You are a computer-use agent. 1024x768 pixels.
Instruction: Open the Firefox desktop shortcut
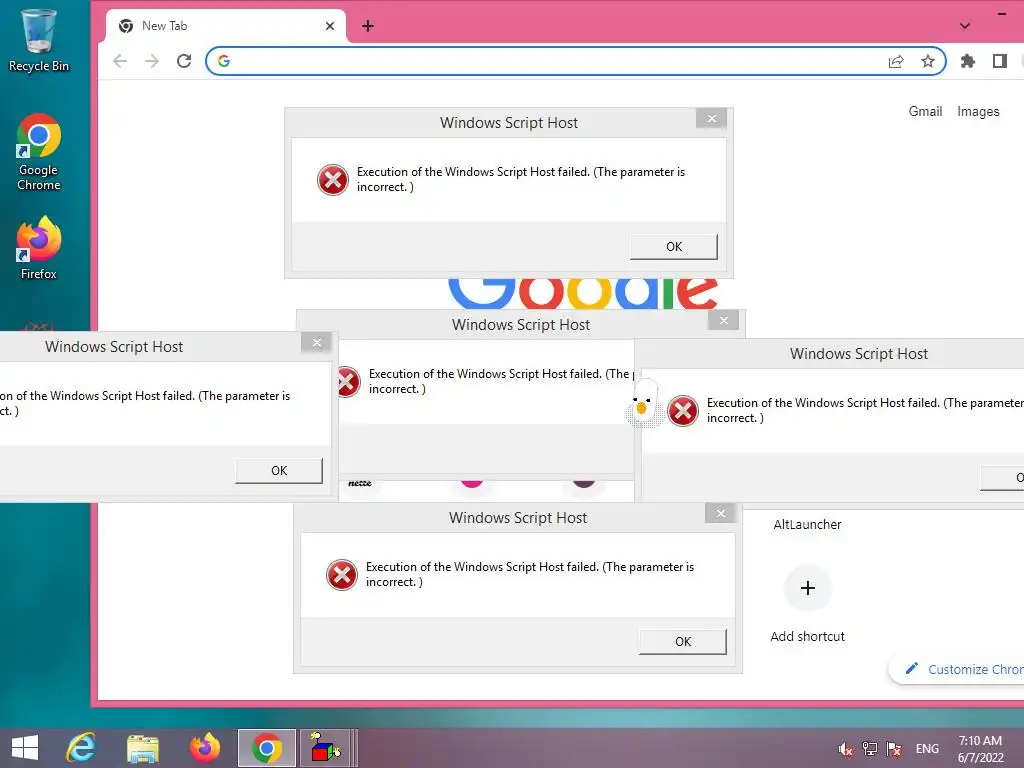[39, 248]
